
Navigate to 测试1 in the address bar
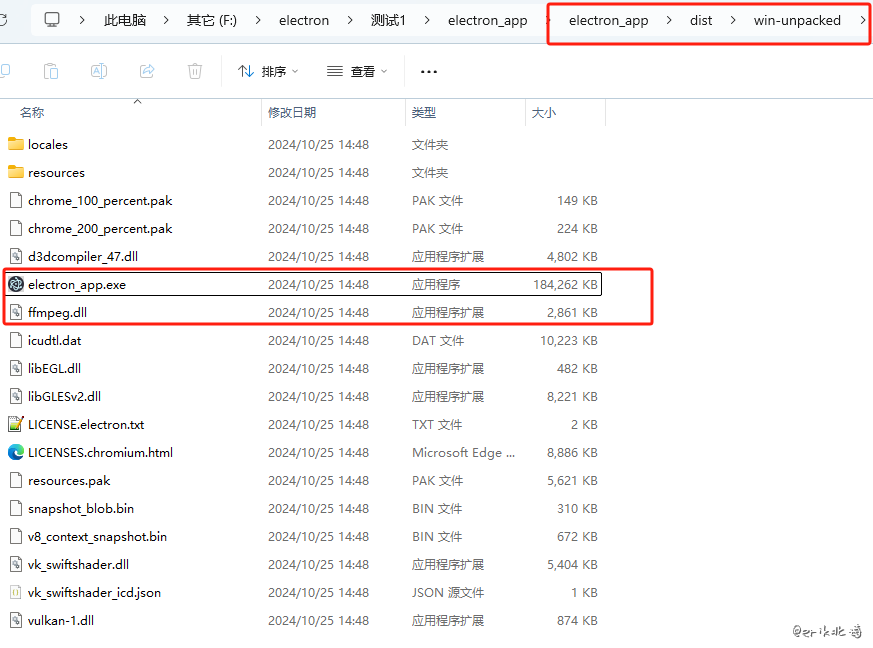[388, 20]
